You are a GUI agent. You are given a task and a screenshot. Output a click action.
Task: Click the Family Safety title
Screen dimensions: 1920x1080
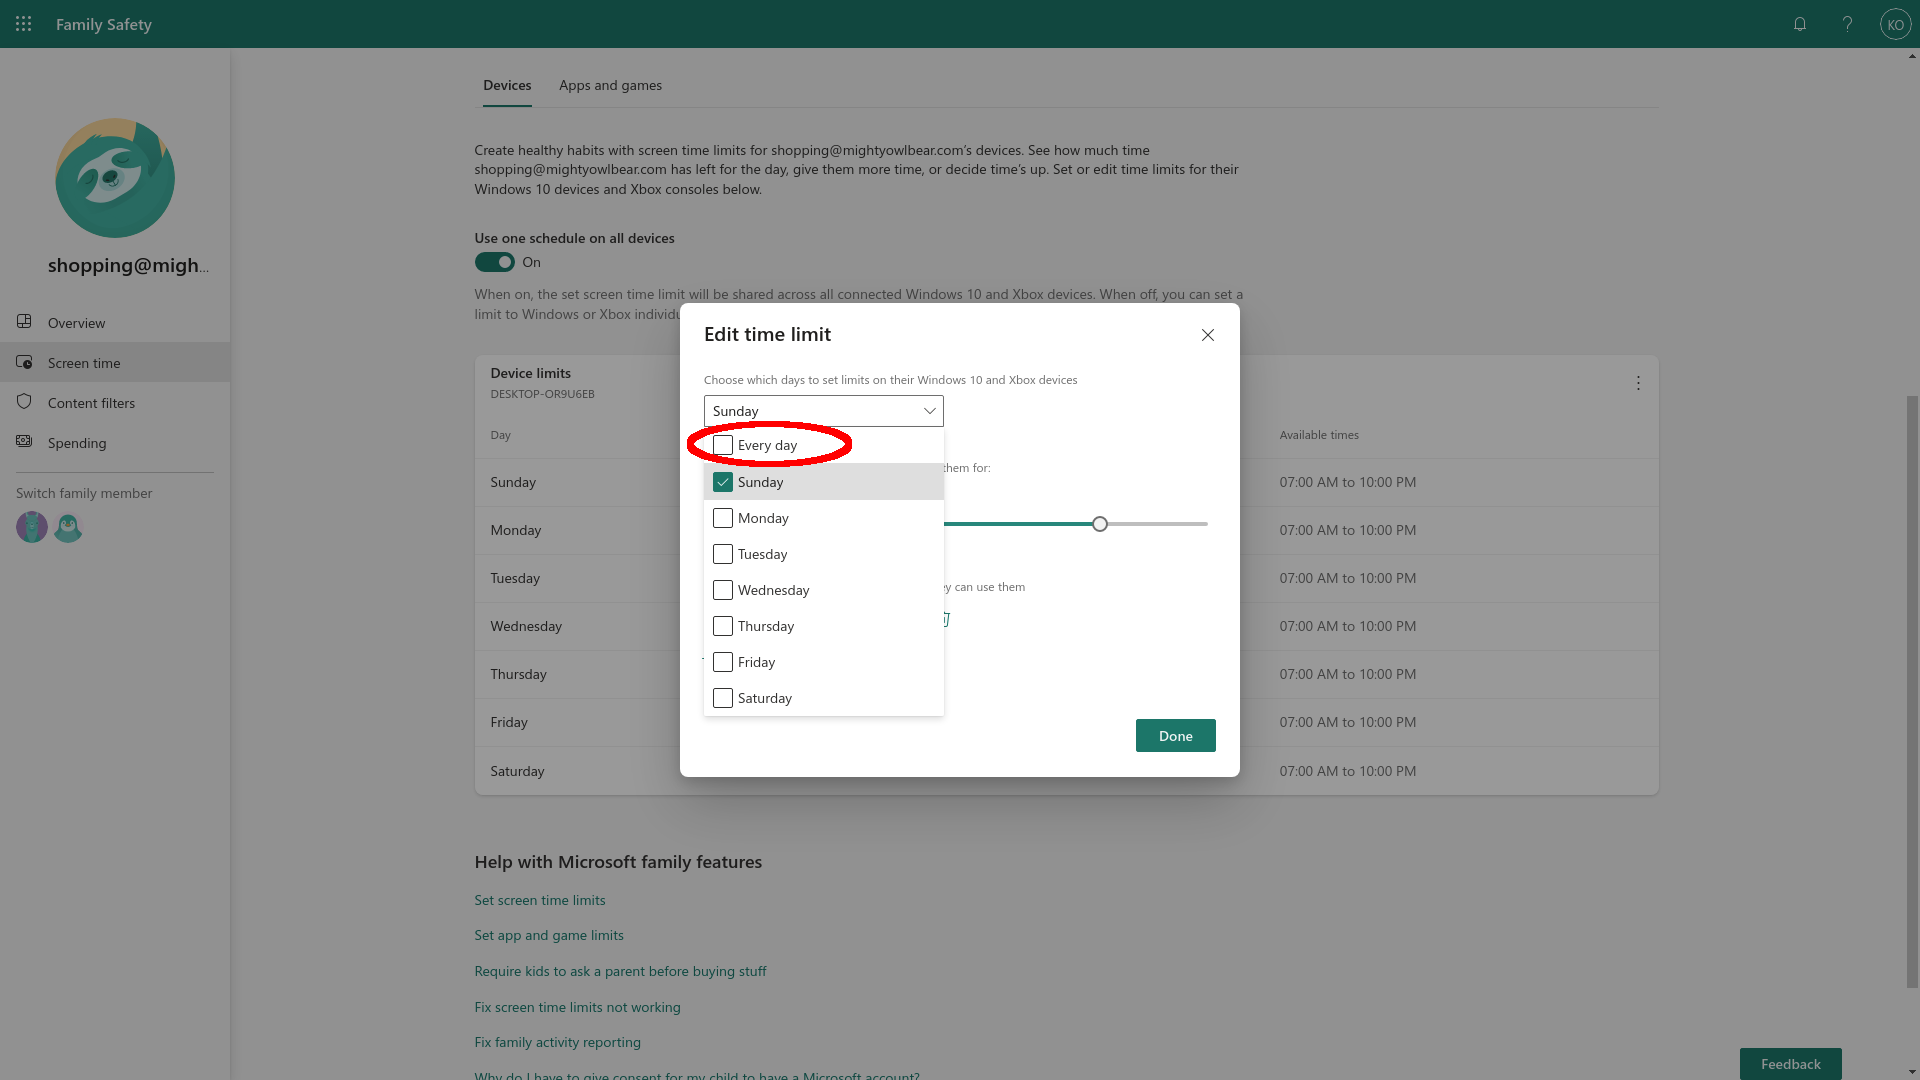click(x=104, y=24)
